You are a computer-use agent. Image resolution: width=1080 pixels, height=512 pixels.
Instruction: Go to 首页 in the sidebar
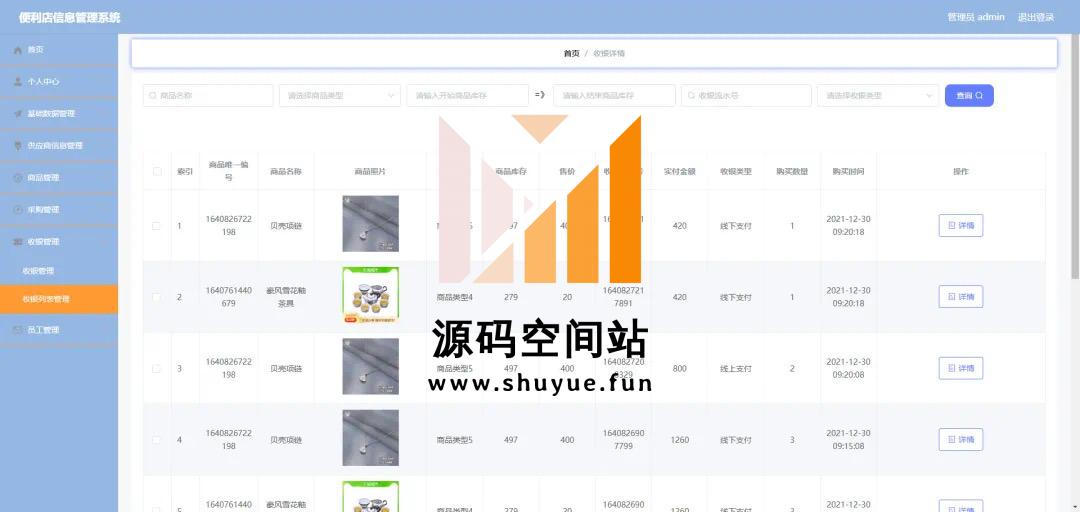pos(59,50)
